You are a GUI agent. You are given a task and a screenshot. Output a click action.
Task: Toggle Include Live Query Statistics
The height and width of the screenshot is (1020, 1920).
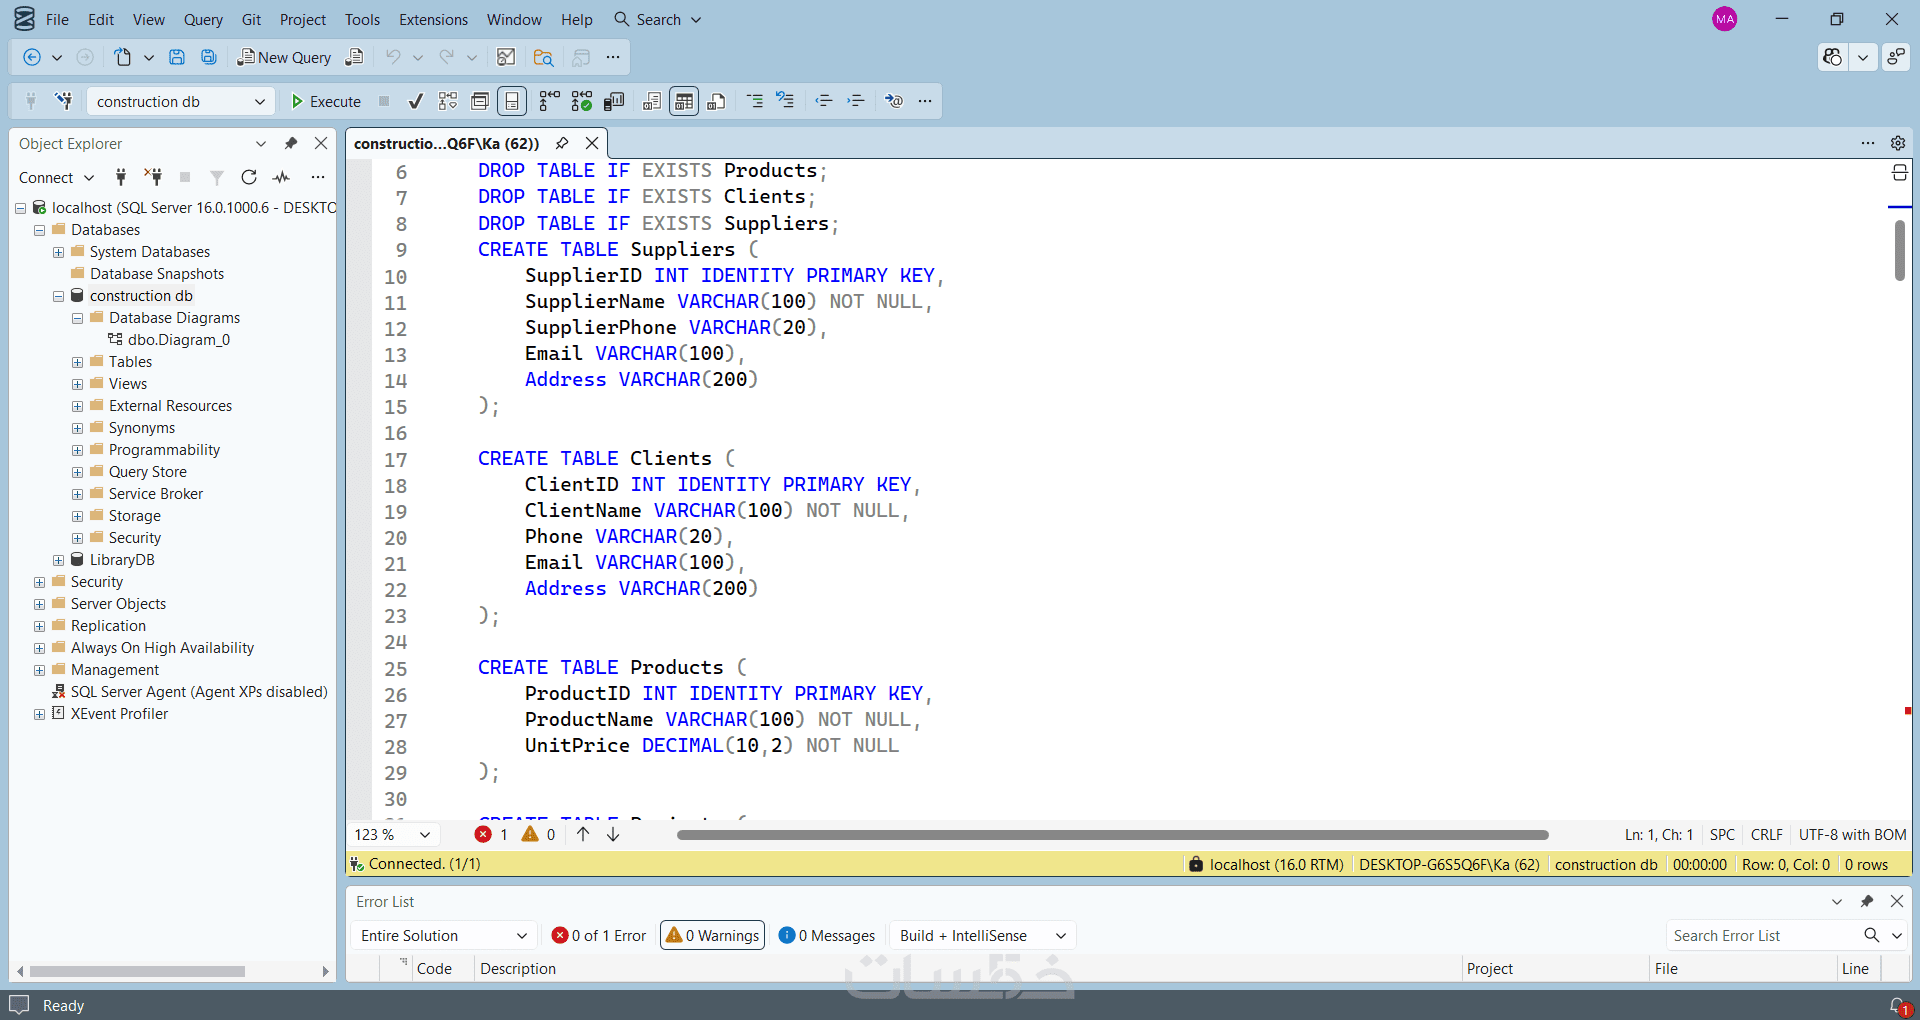(x=582, y=101)
